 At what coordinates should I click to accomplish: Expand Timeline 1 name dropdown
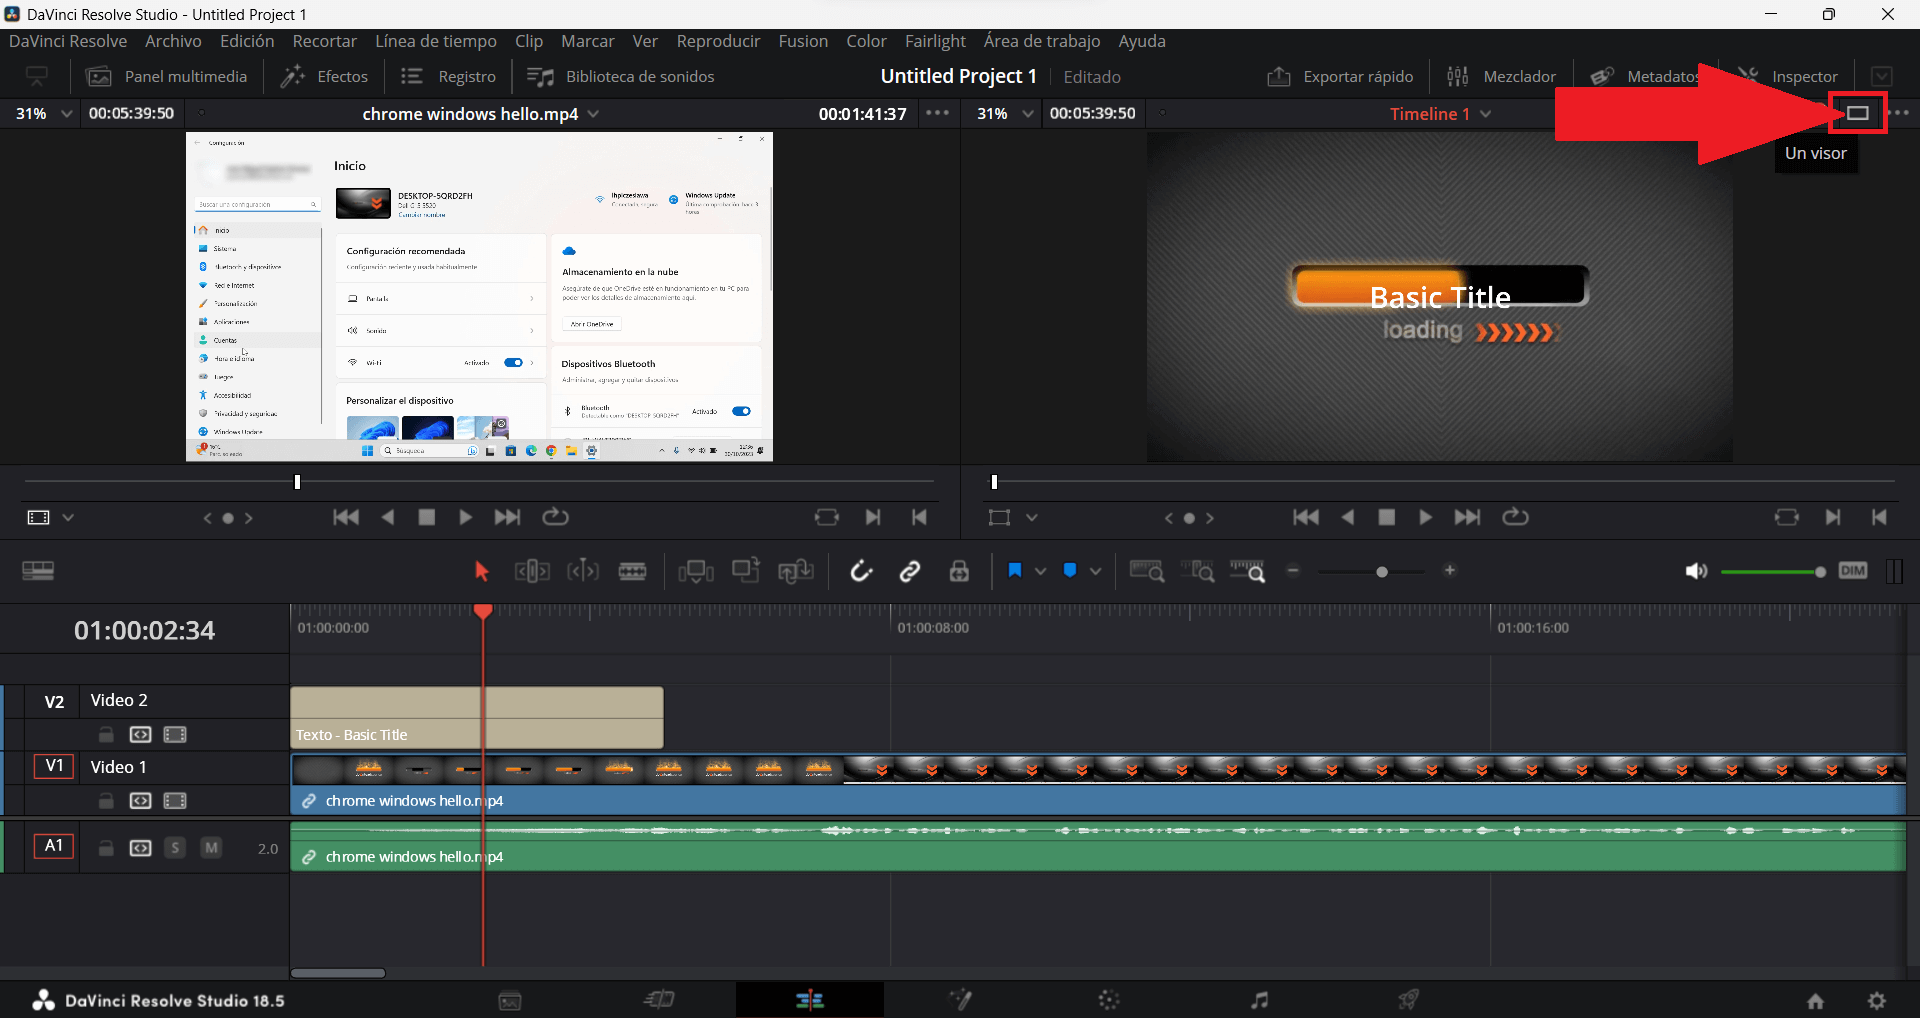(x=1485, y=114)
